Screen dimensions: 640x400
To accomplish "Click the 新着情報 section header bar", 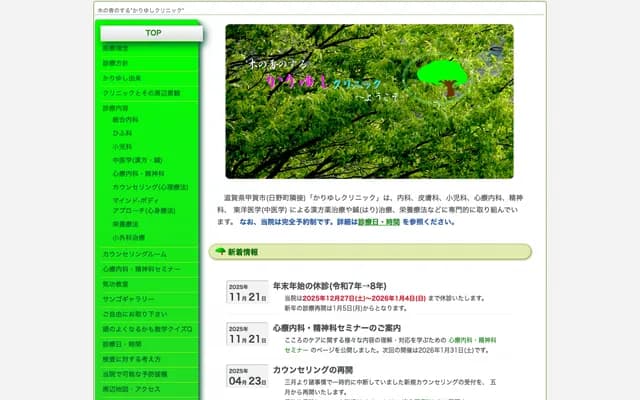I will [370, 252].
